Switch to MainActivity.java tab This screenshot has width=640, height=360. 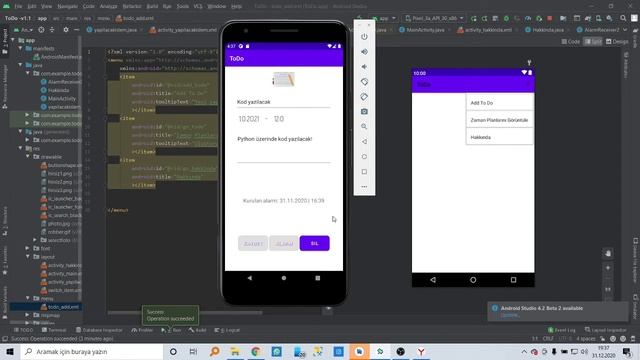click(423, 30)
